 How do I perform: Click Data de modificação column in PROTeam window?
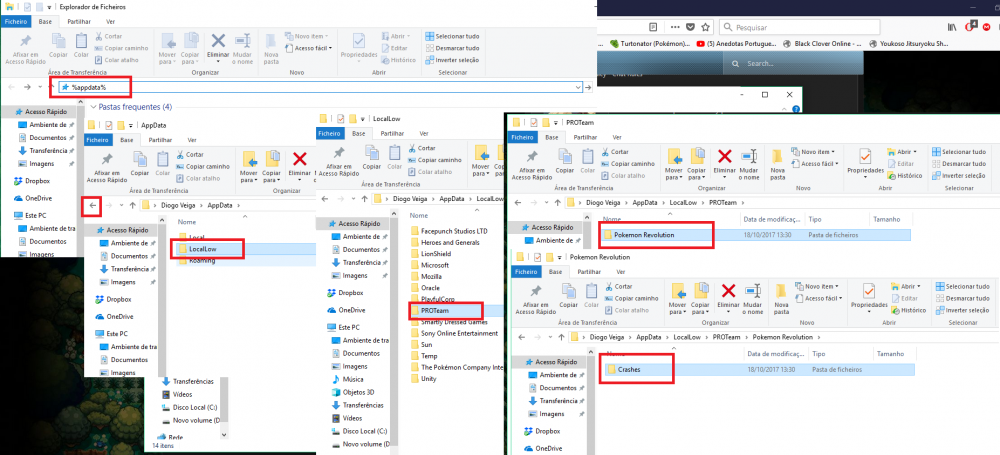[771, 219]
